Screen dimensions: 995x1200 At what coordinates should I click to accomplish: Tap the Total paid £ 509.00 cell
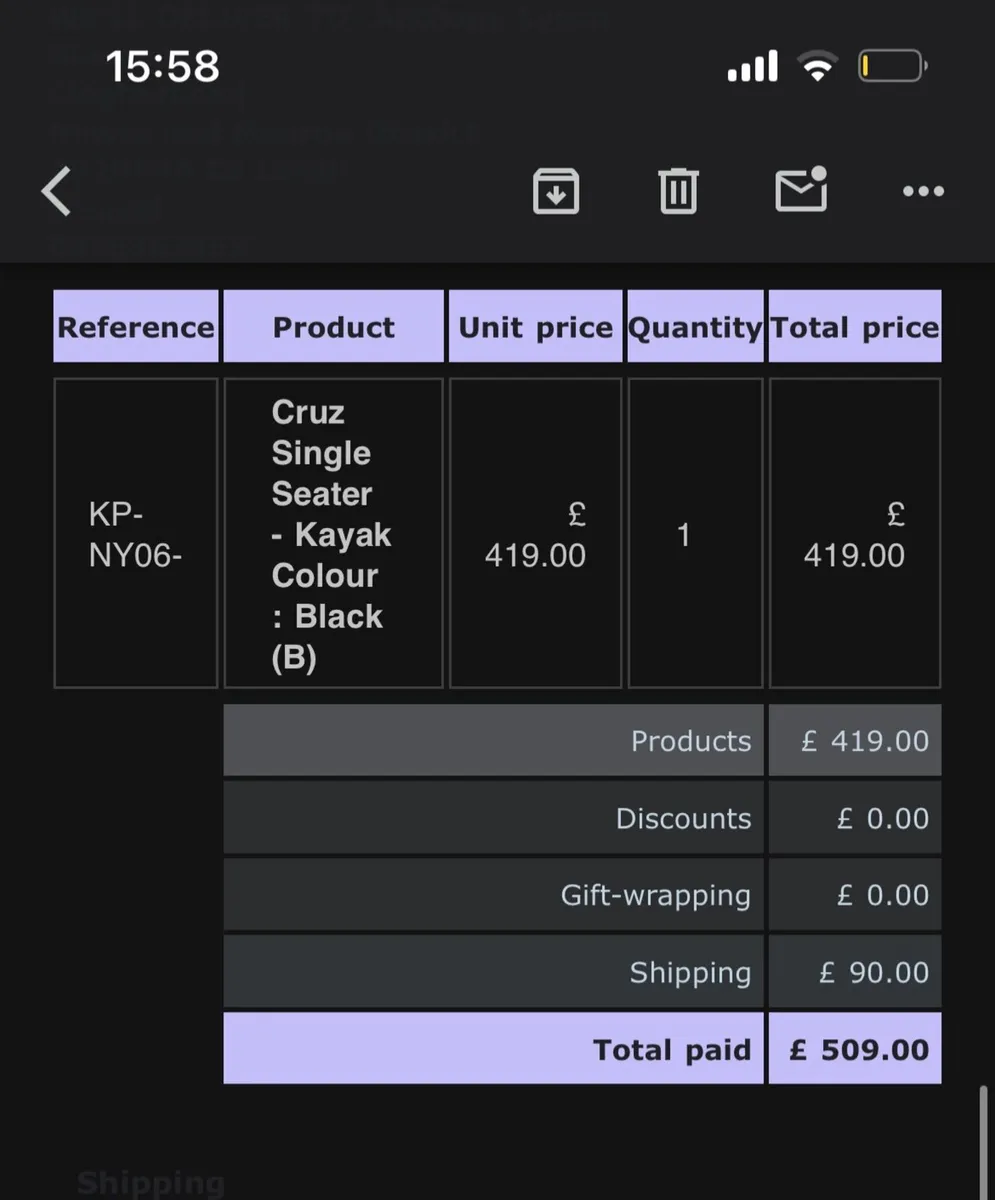click(x=855, y=1049)
